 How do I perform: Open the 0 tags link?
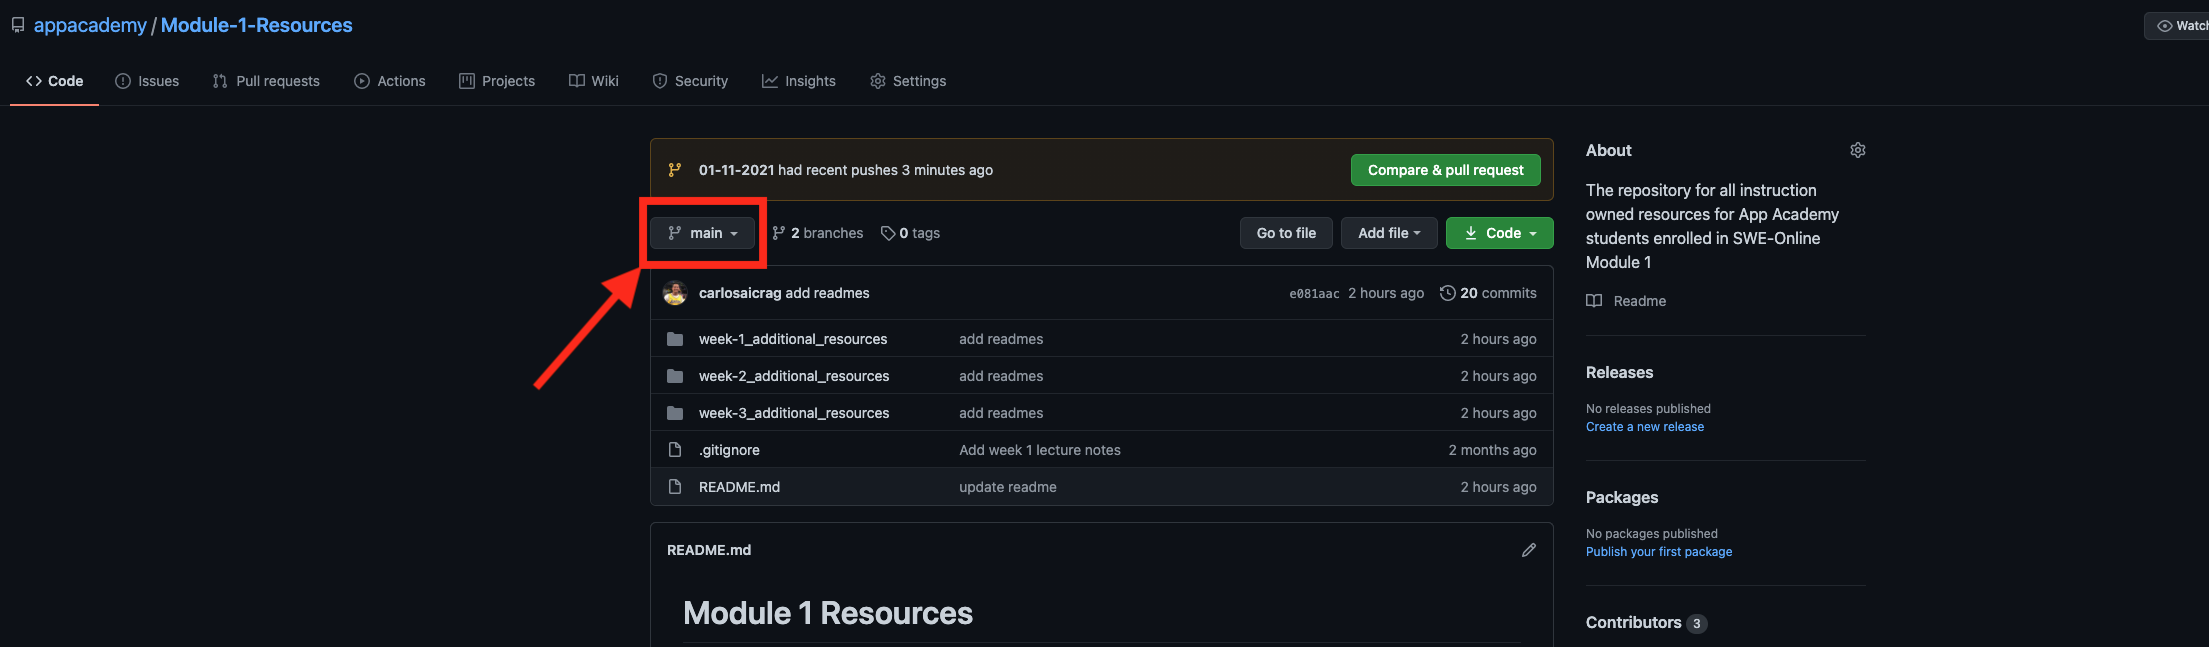coord(911,233)
